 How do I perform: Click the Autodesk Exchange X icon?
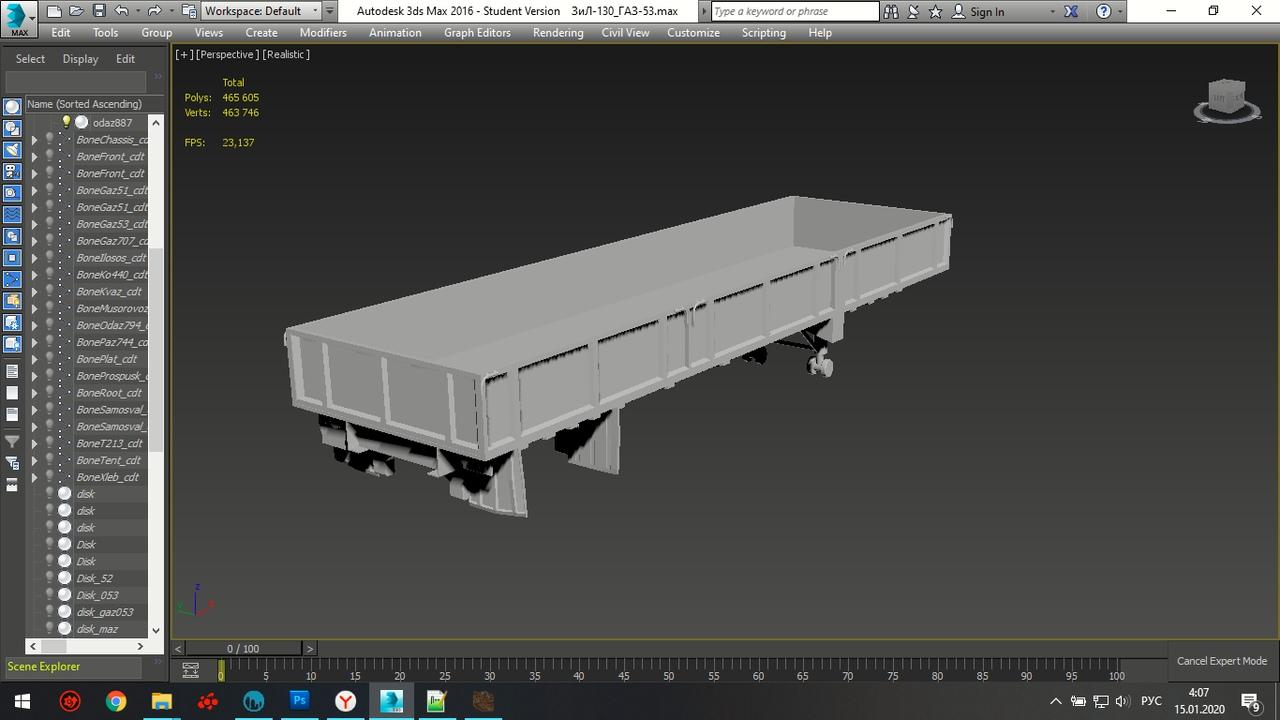click(1071, 12)
